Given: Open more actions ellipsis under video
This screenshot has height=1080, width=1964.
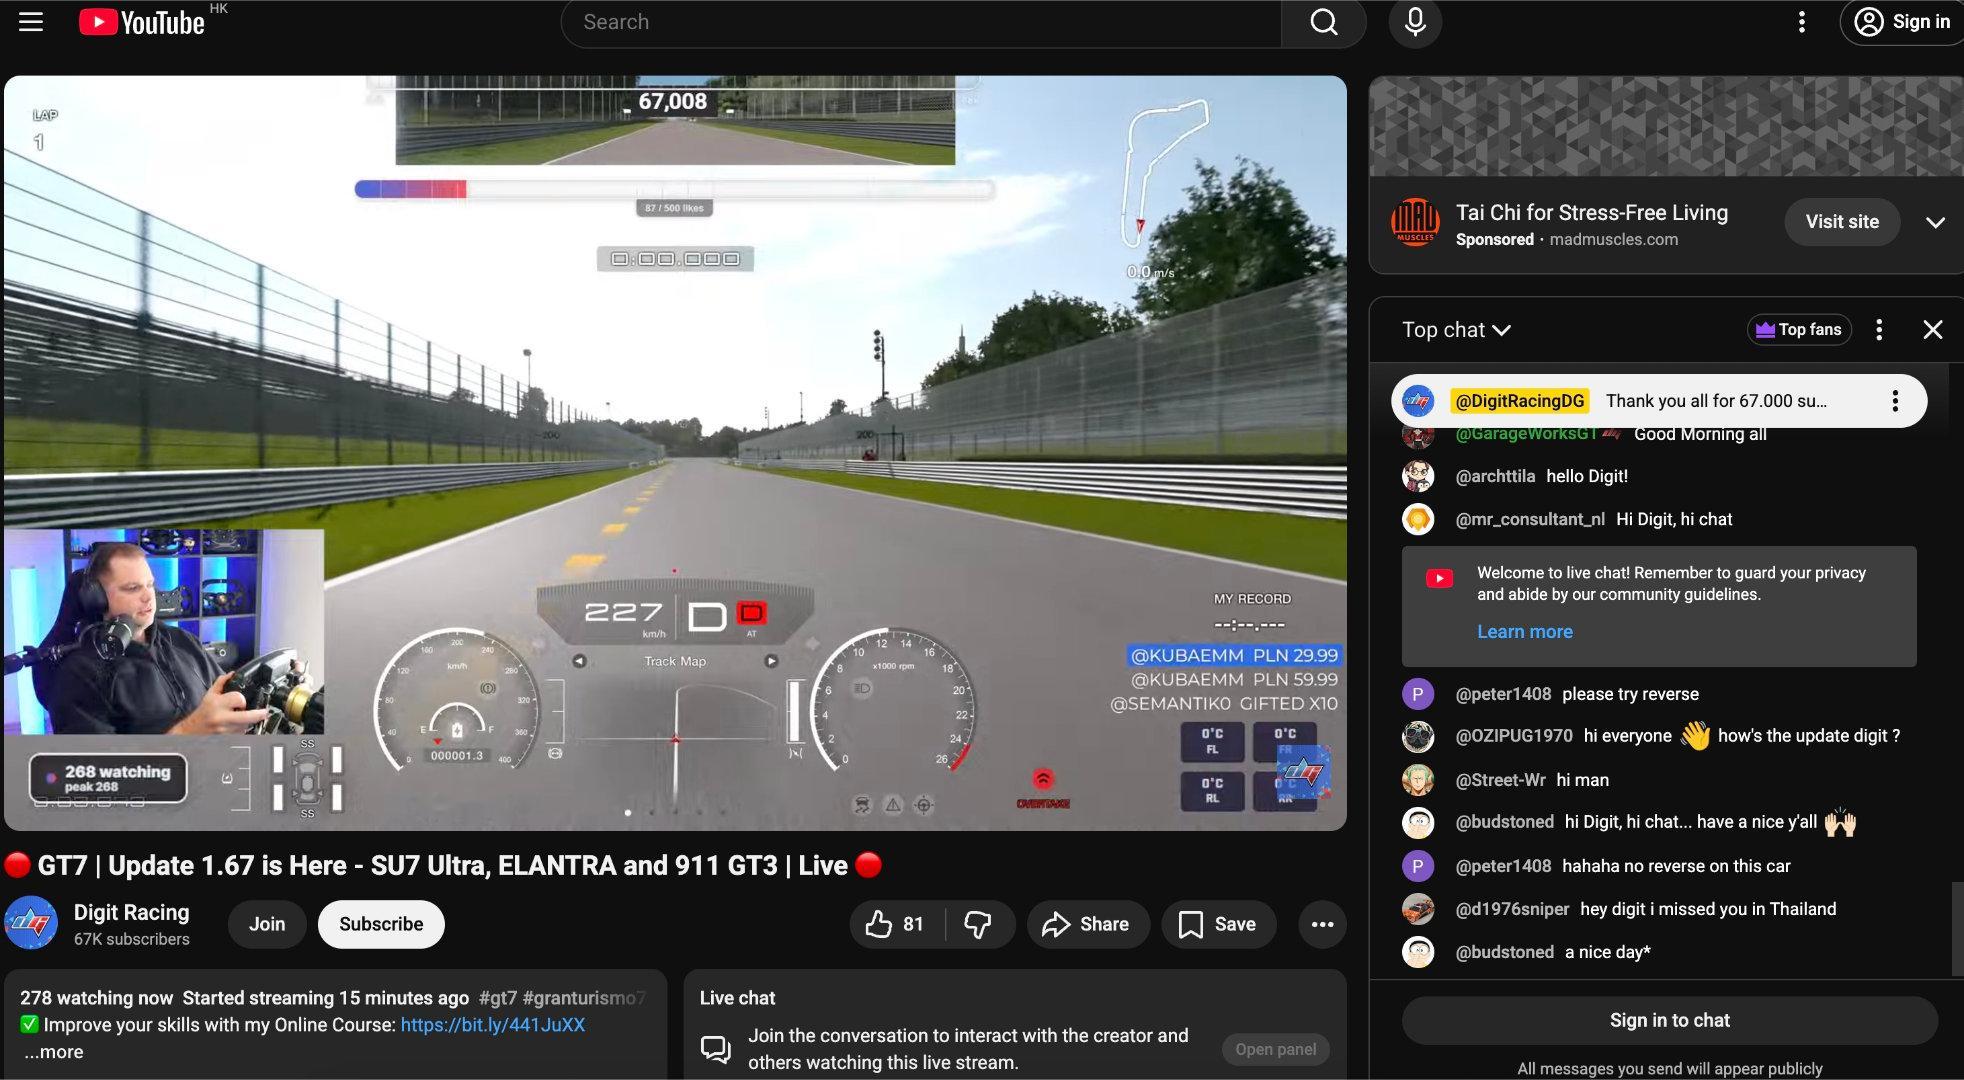Looking at the screenshot, I should pyautogui.click(x=1322, y=924).
